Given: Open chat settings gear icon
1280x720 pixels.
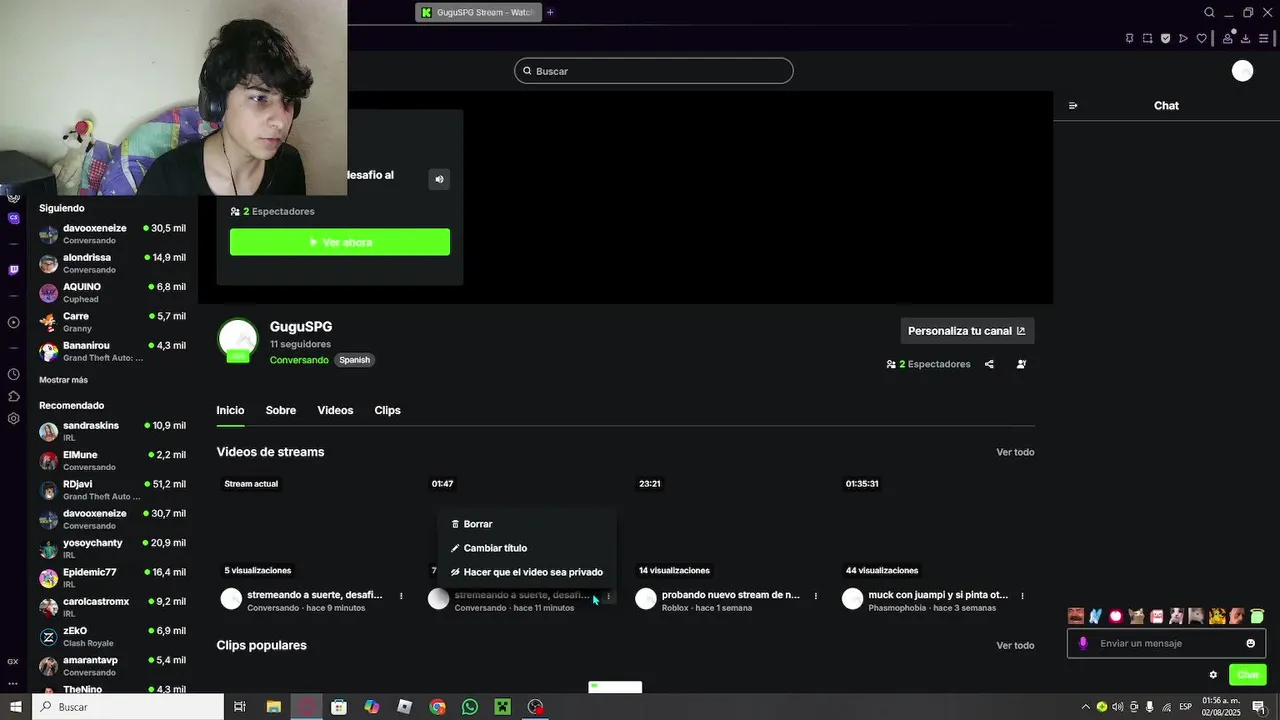Looking at the screenshot, I should (x=1213, y=675).
